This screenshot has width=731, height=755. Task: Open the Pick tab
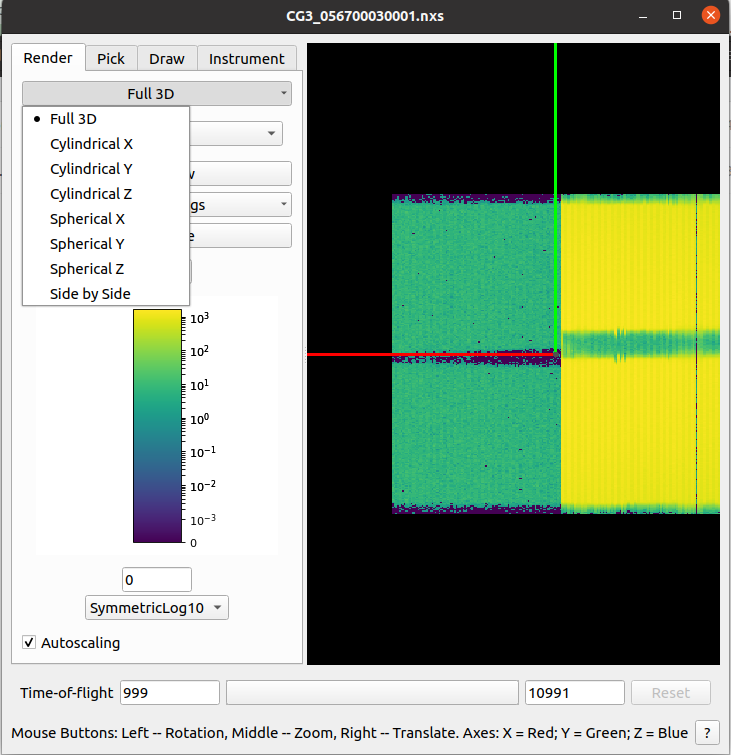click(x=111, y=59)
